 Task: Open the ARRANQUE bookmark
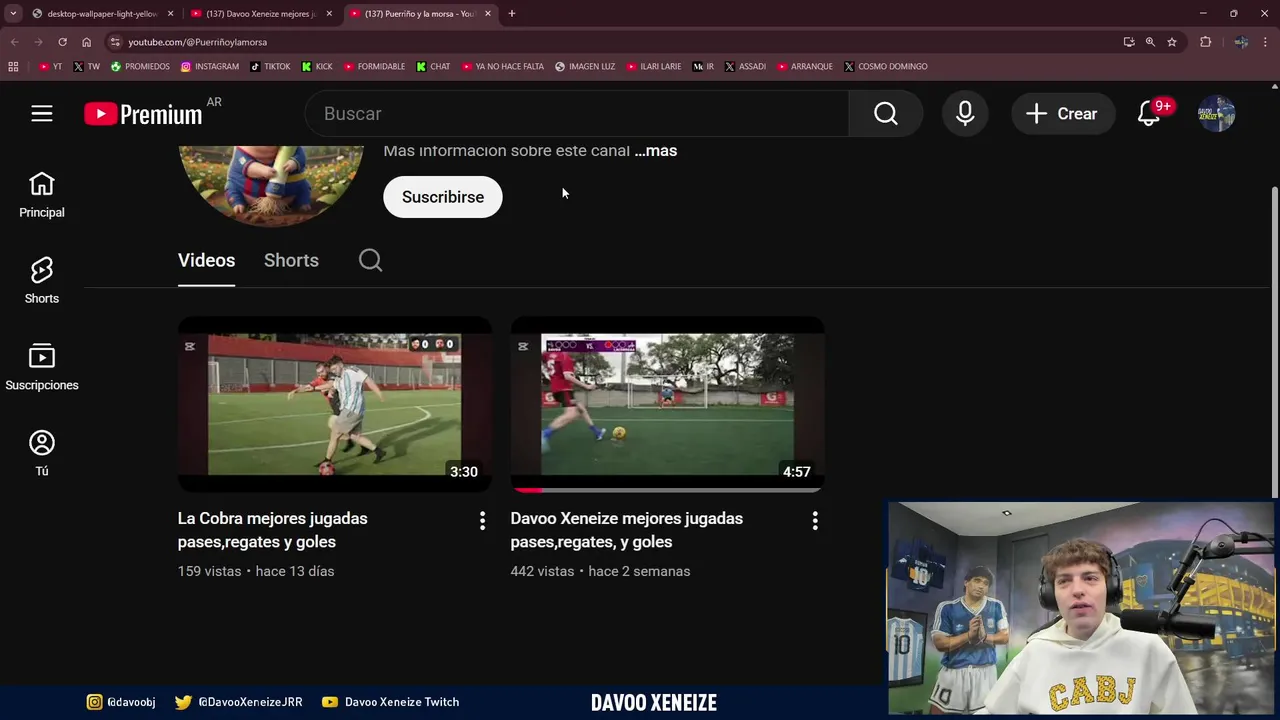pyautogui.click(x=804, y=66)
